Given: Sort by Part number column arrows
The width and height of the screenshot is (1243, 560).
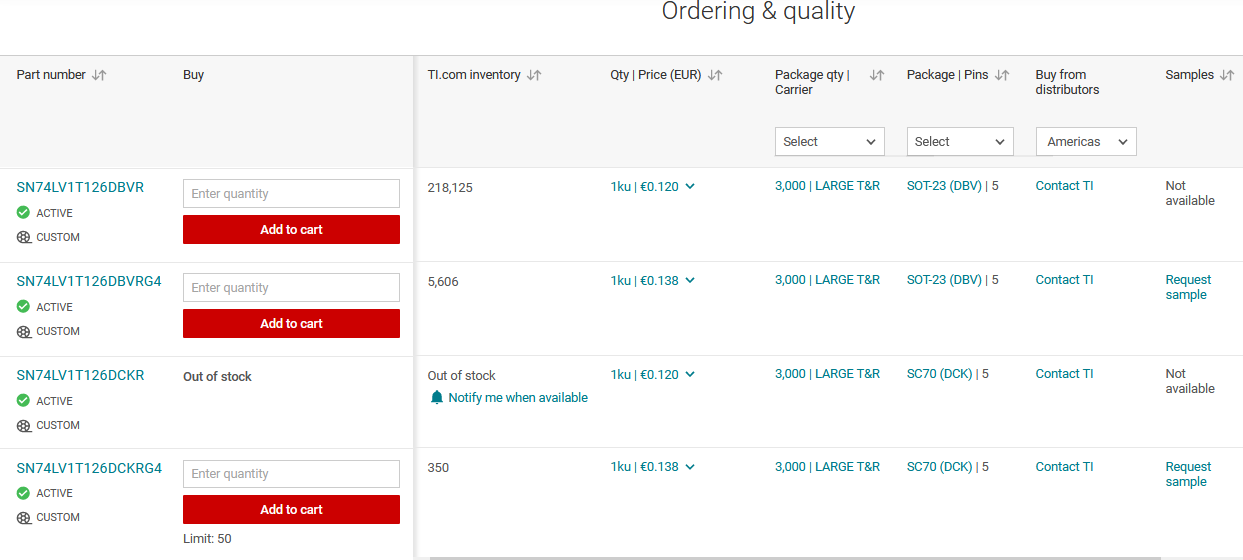Looking at the screenshot, I should click(99, 75).
